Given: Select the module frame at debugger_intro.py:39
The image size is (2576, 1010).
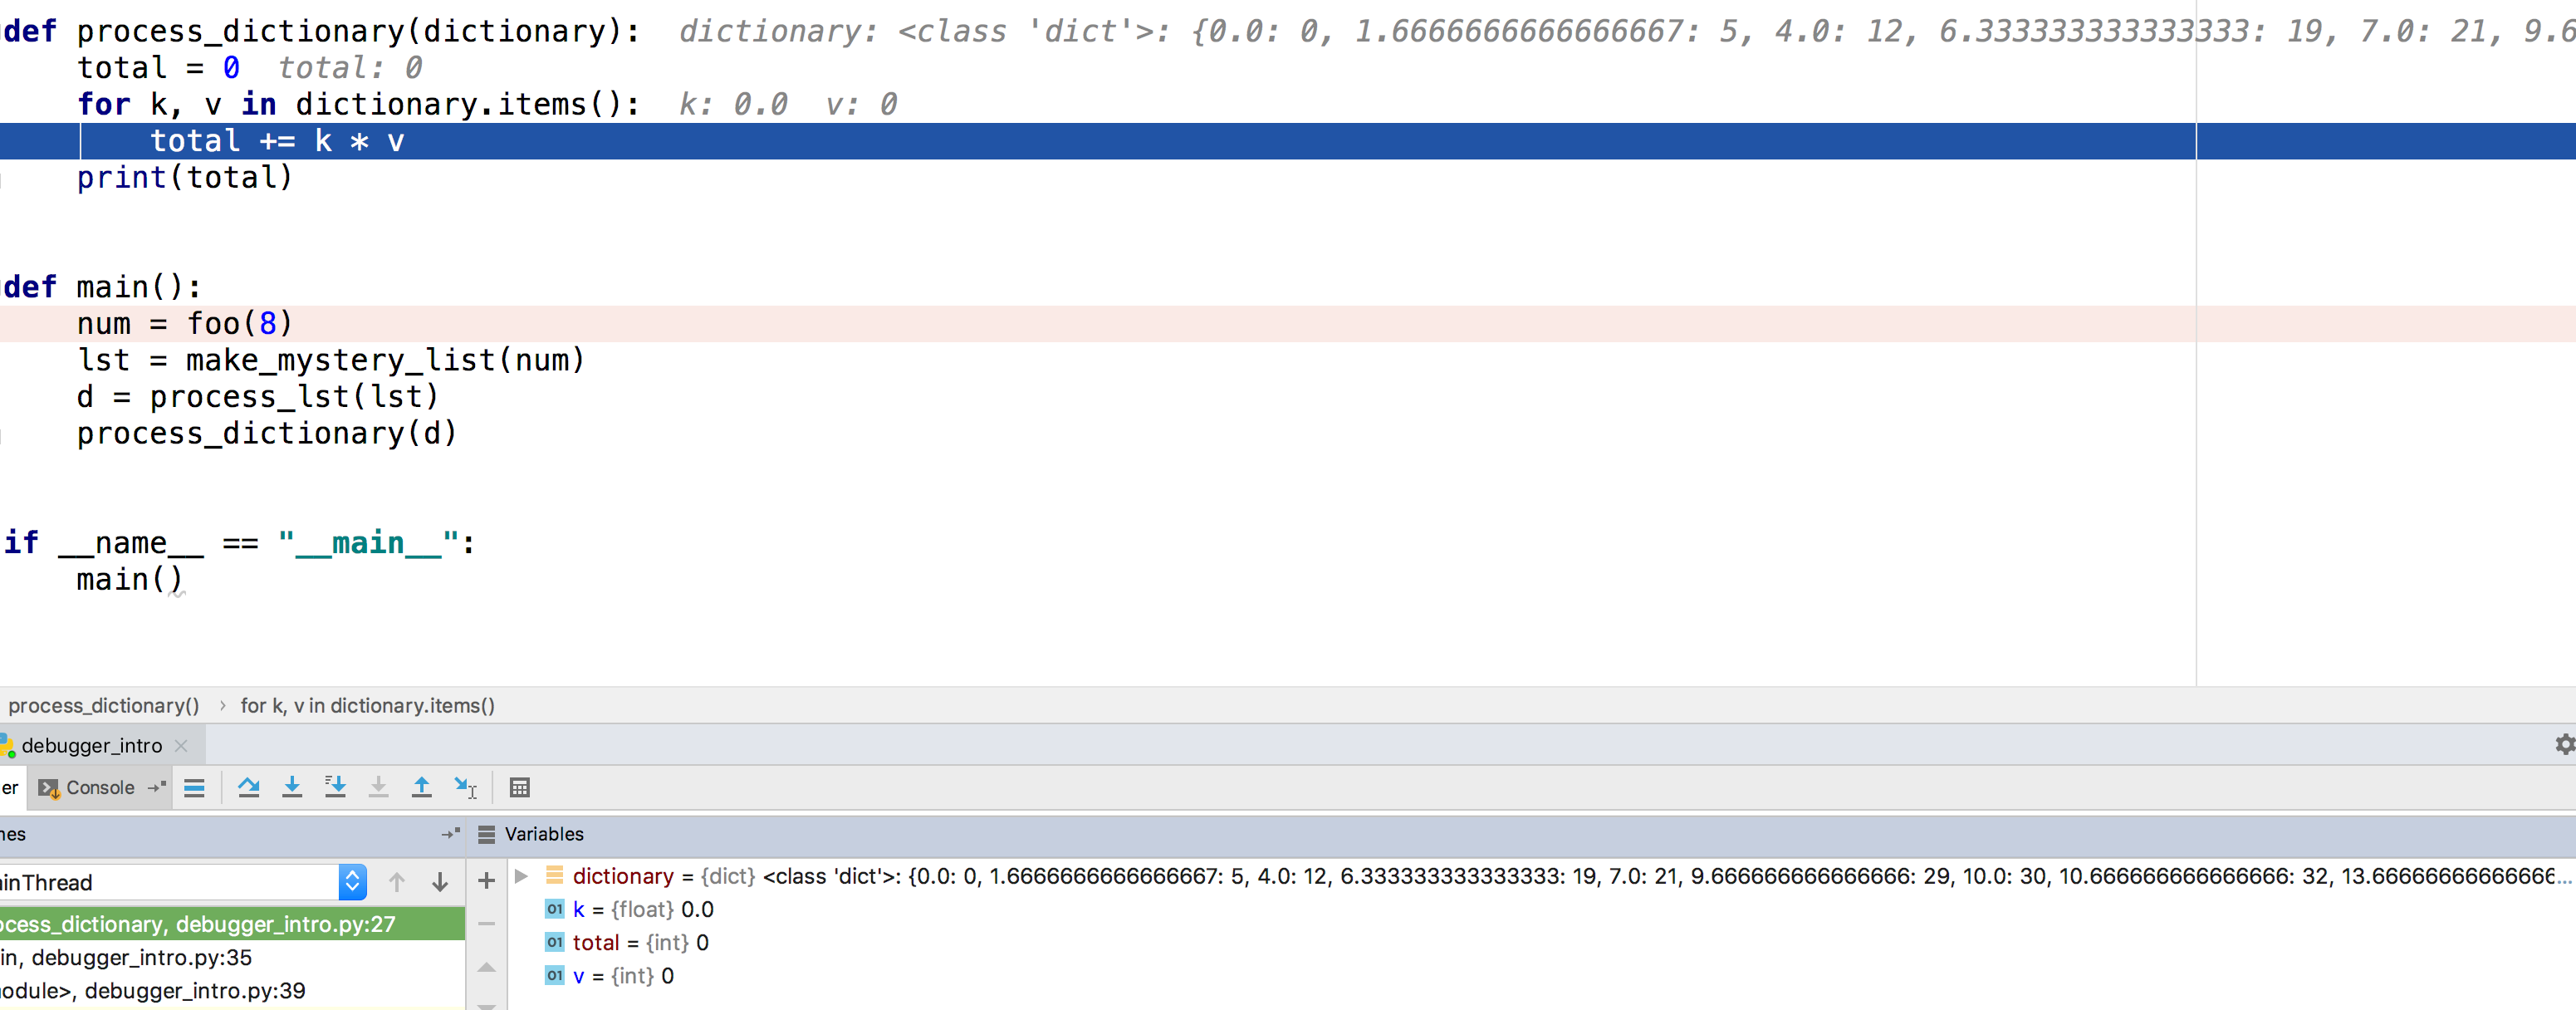Looking at the screenshot, I should (x=232, y=990).
